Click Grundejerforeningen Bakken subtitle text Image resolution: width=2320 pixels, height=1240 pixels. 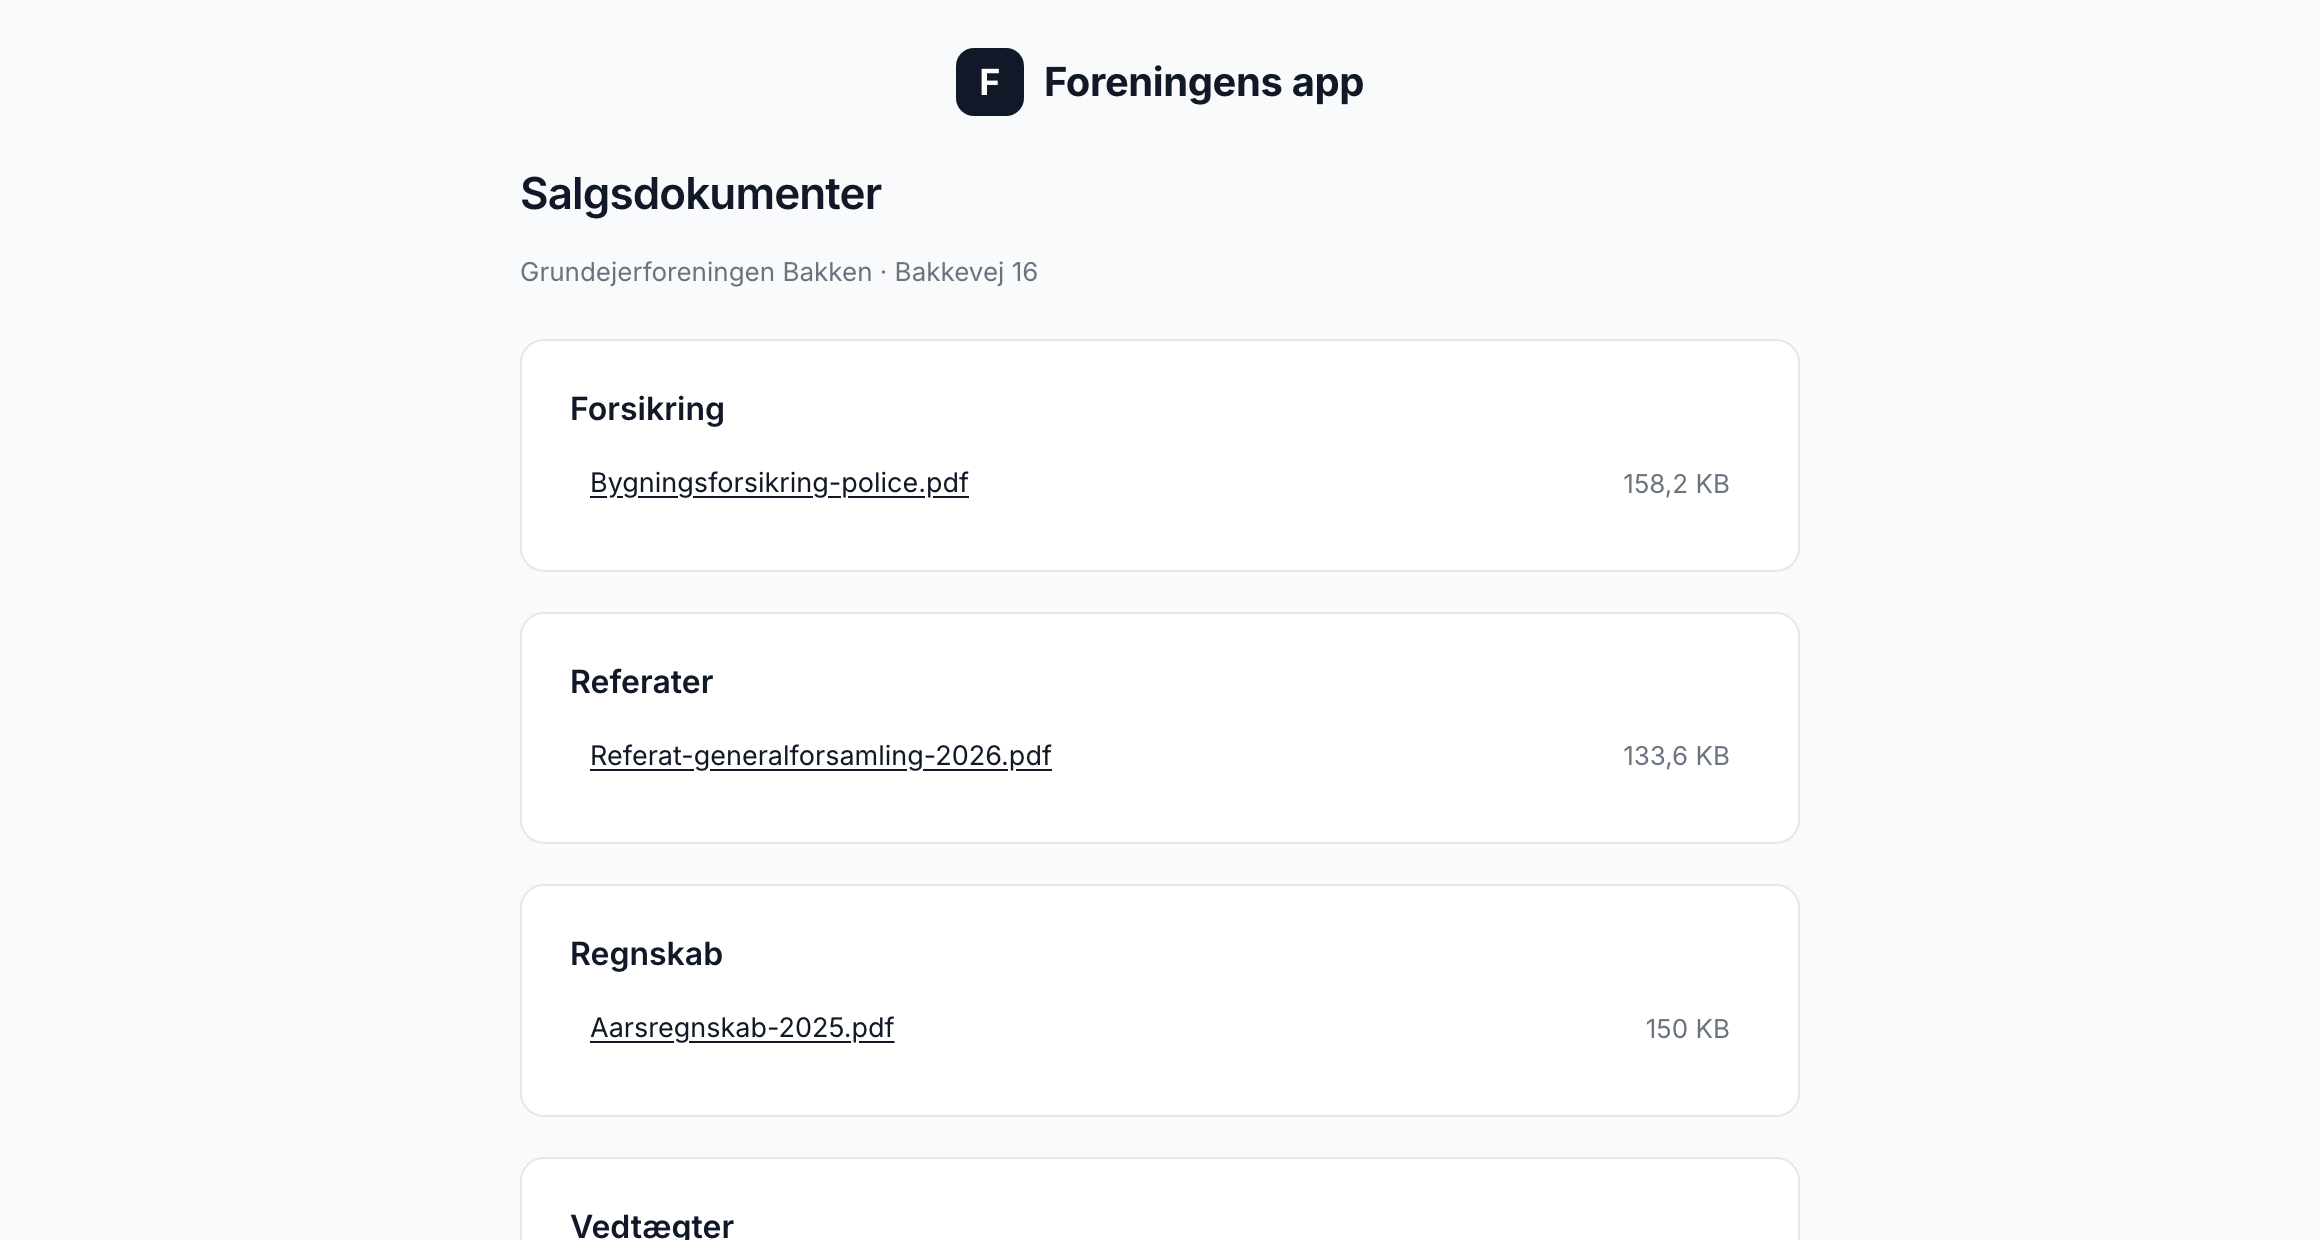pos(696,272)
